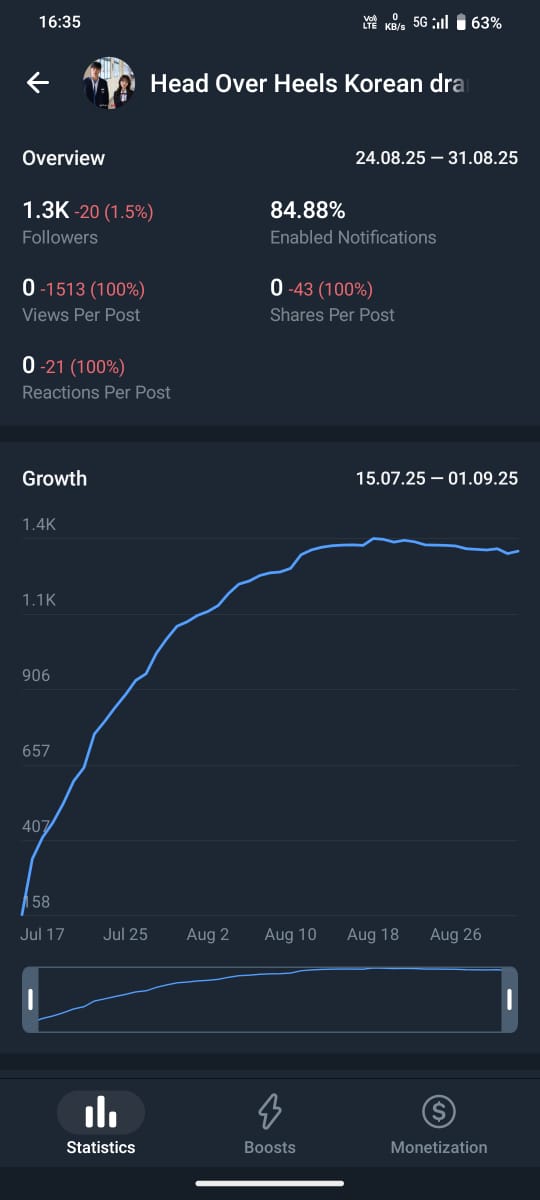540x1200 pixels.
Task: Open the channel avatar photo
Action: coord(108,83)
